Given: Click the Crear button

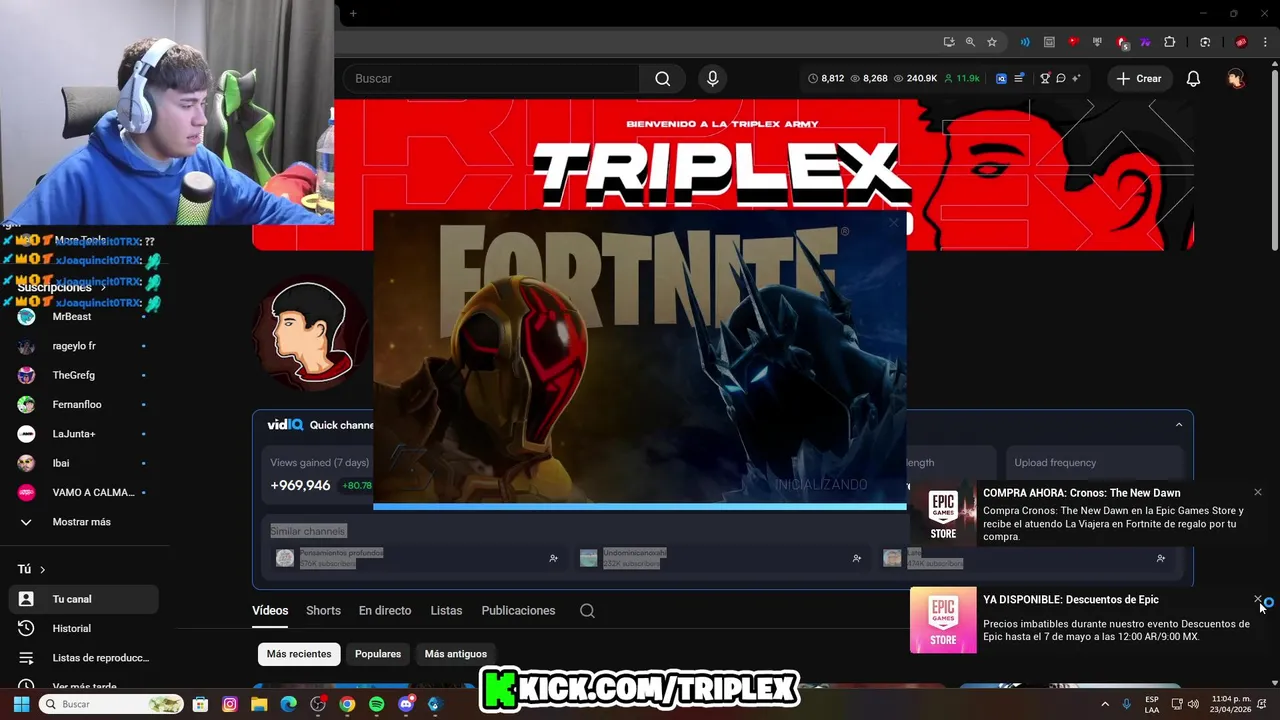Looking at the screenshot, I should coord(1139,78).
